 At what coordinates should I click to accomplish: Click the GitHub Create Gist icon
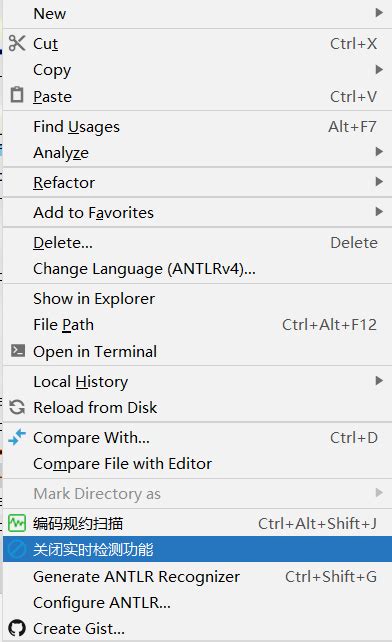[17, 628]
